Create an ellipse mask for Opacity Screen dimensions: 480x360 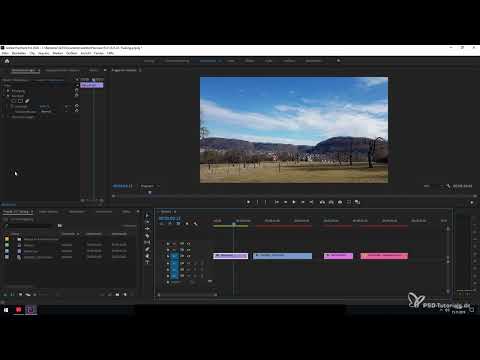[14, 101]
